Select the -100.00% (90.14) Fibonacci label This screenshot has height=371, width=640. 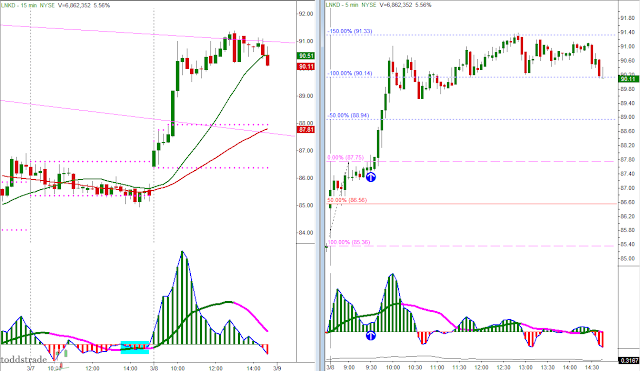point(351,73)
